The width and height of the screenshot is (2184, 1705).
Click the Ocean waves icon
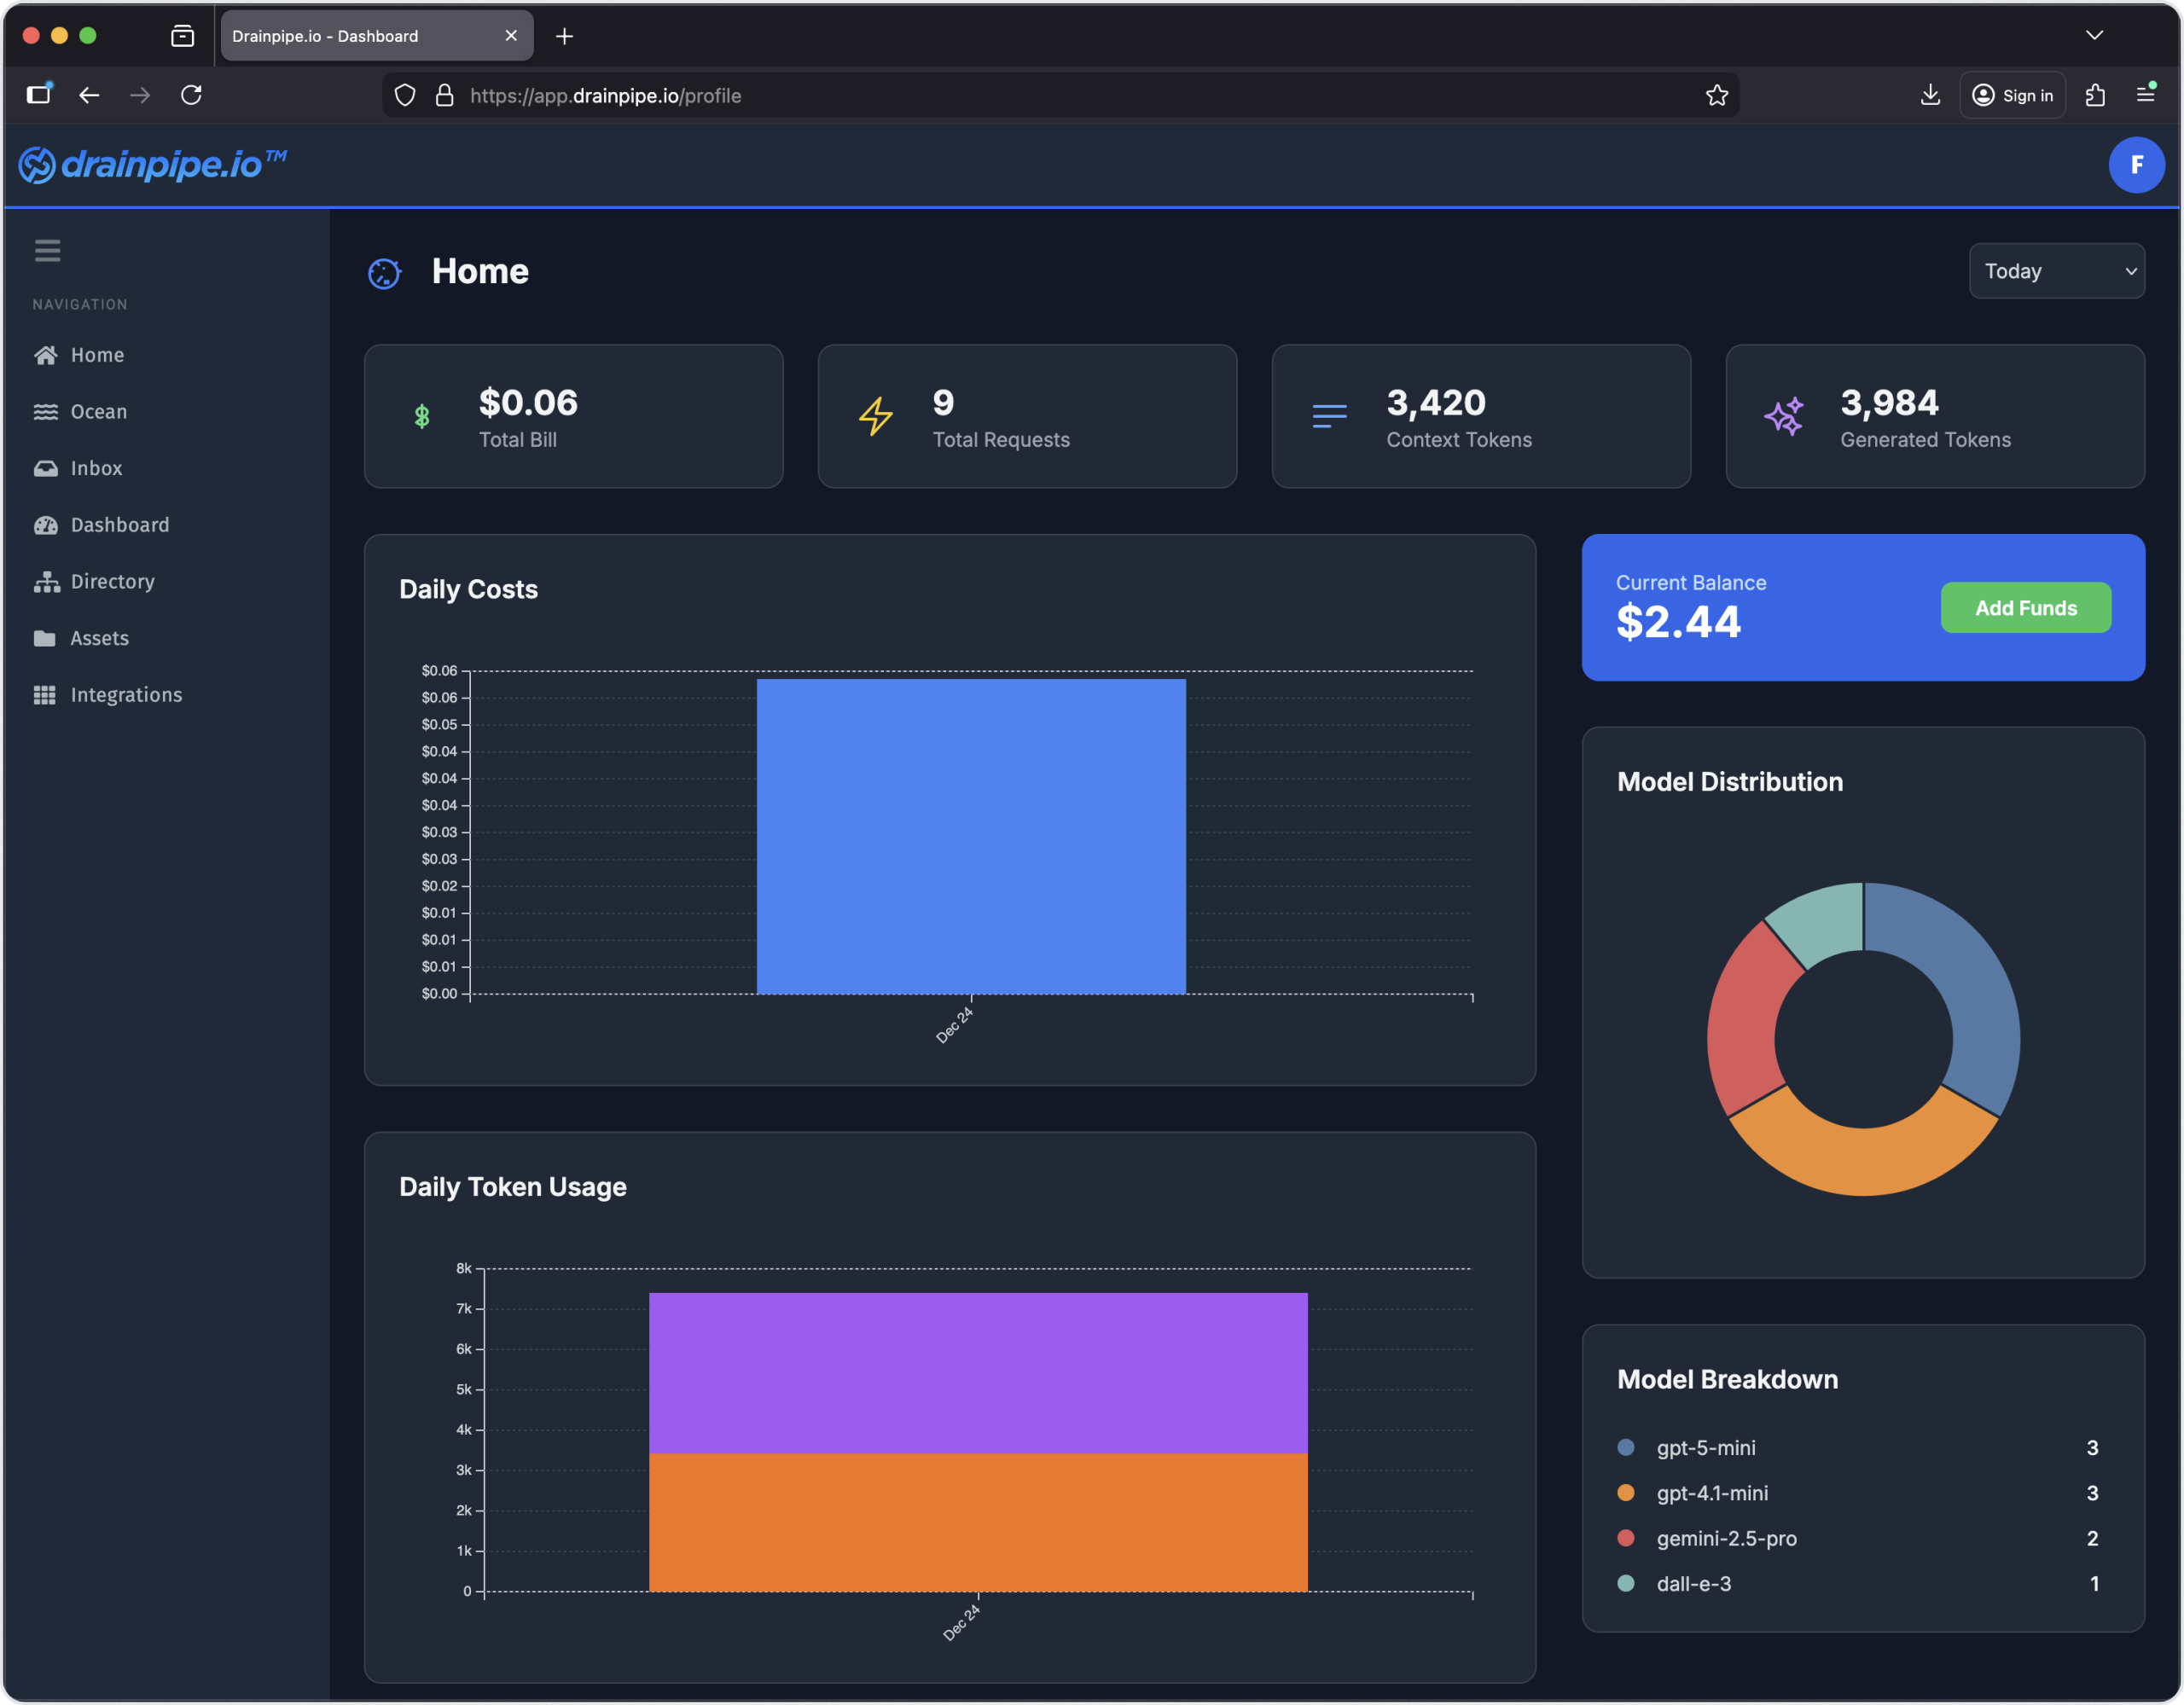pyautogui.click(x=45, y=412)
